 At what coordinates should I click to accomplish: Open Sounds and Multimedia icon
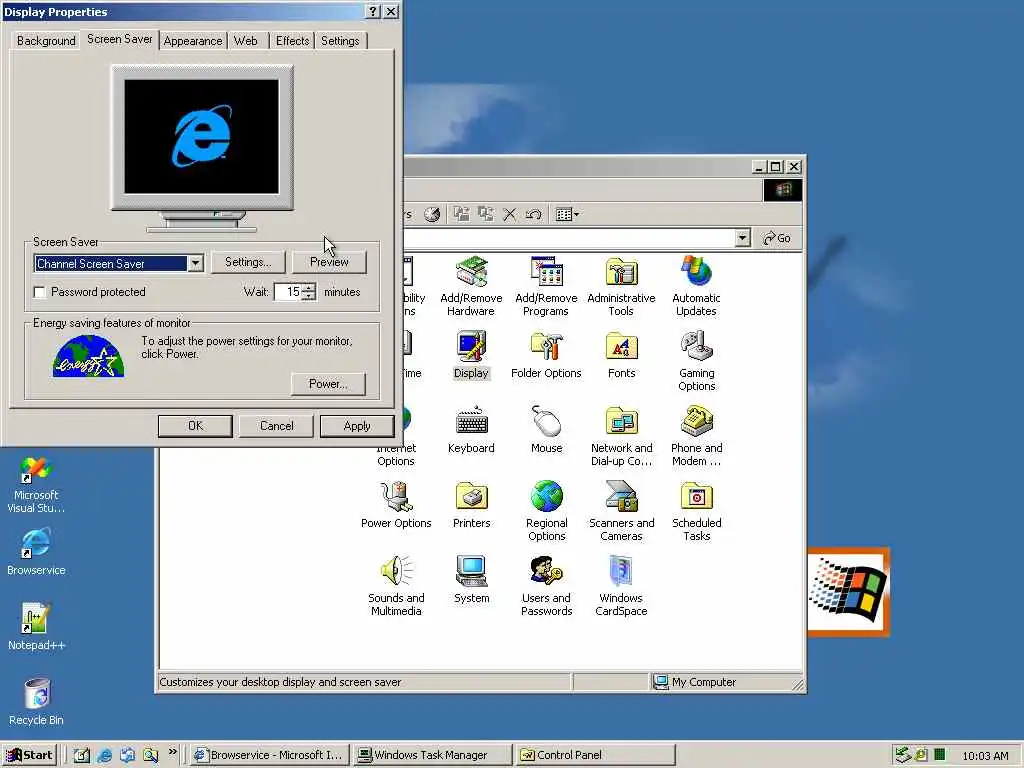coord(396,586)
